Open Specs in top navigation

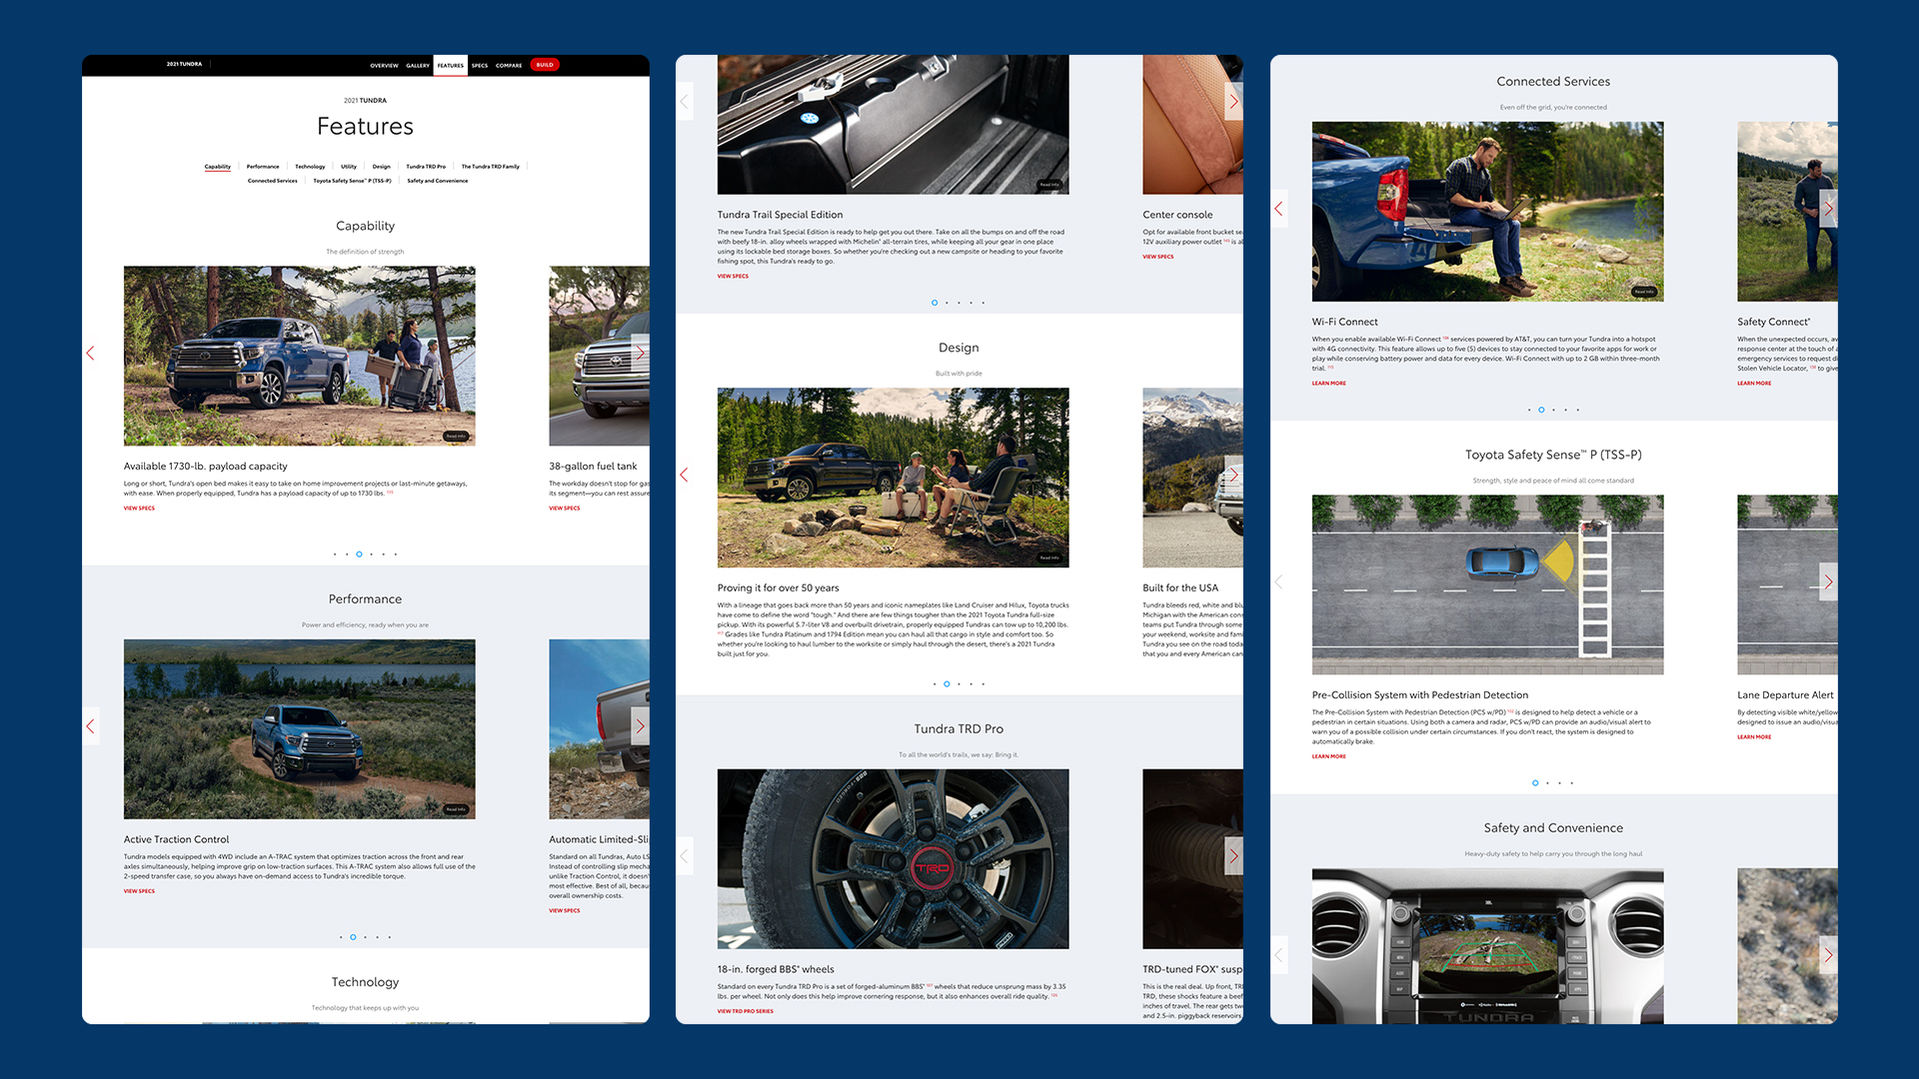pos(480,66)
